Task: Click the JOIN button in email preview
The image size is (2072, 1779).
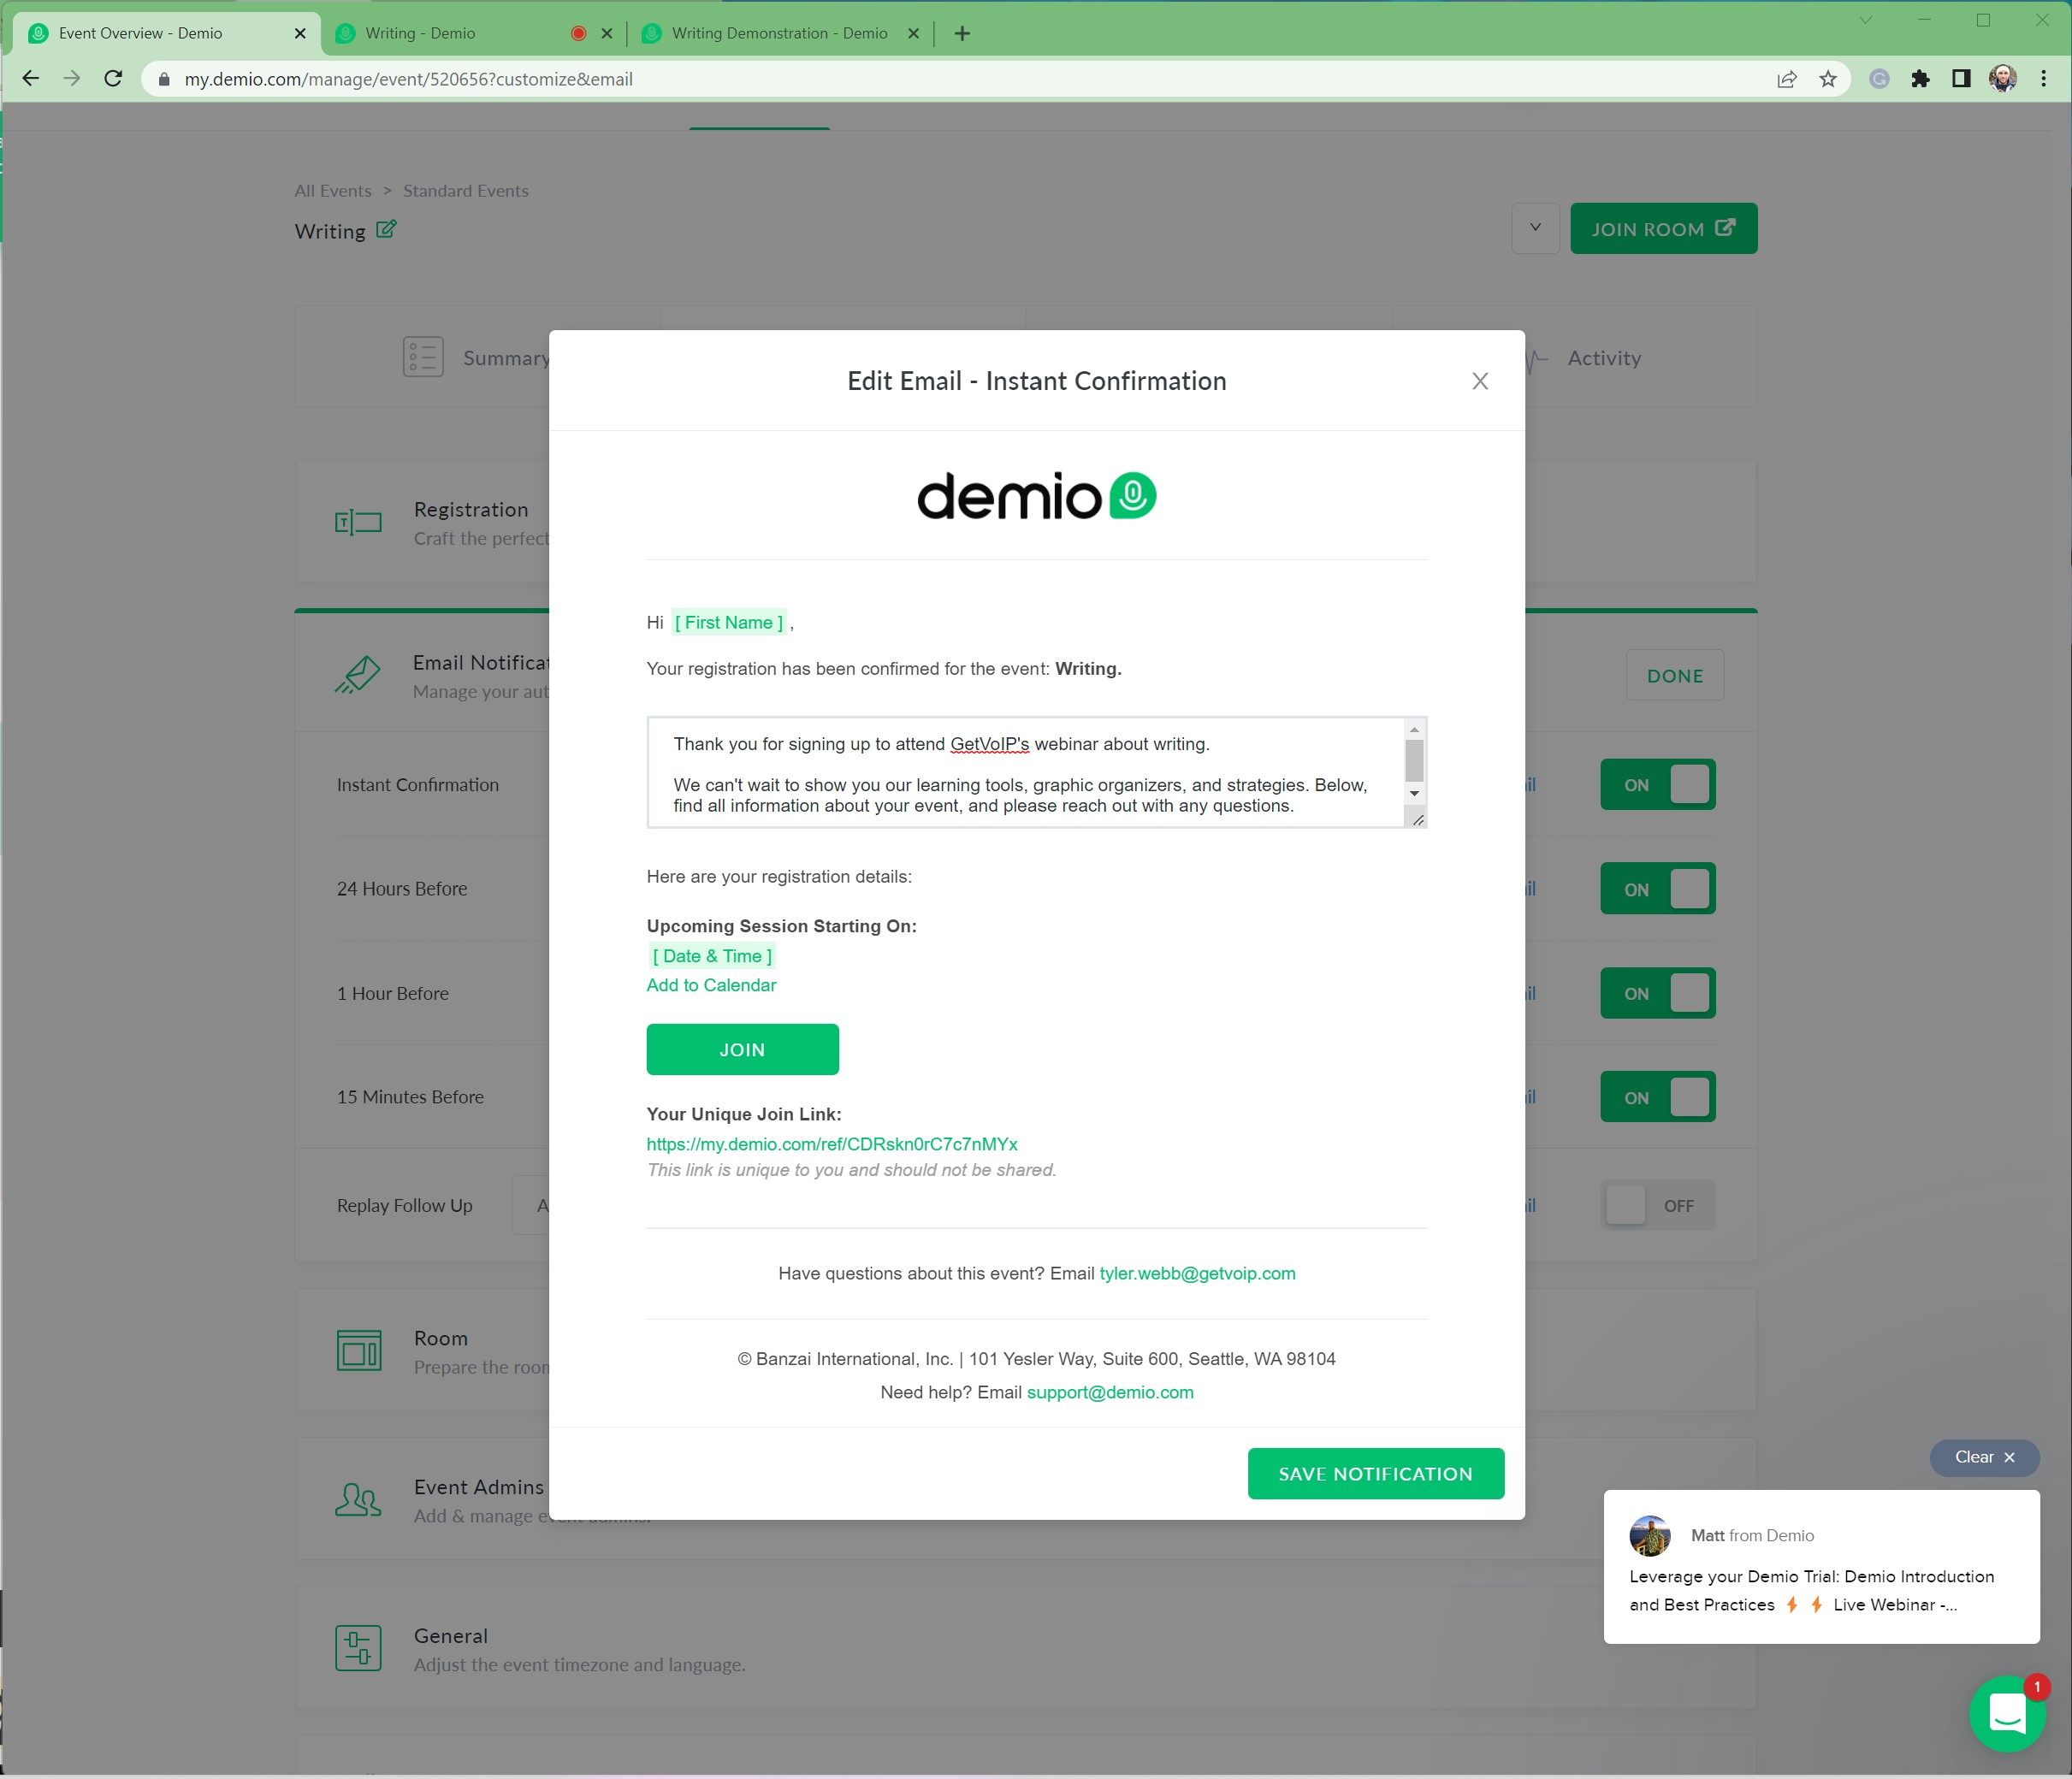Action: pyautogui.click(x=742, y=1048)
